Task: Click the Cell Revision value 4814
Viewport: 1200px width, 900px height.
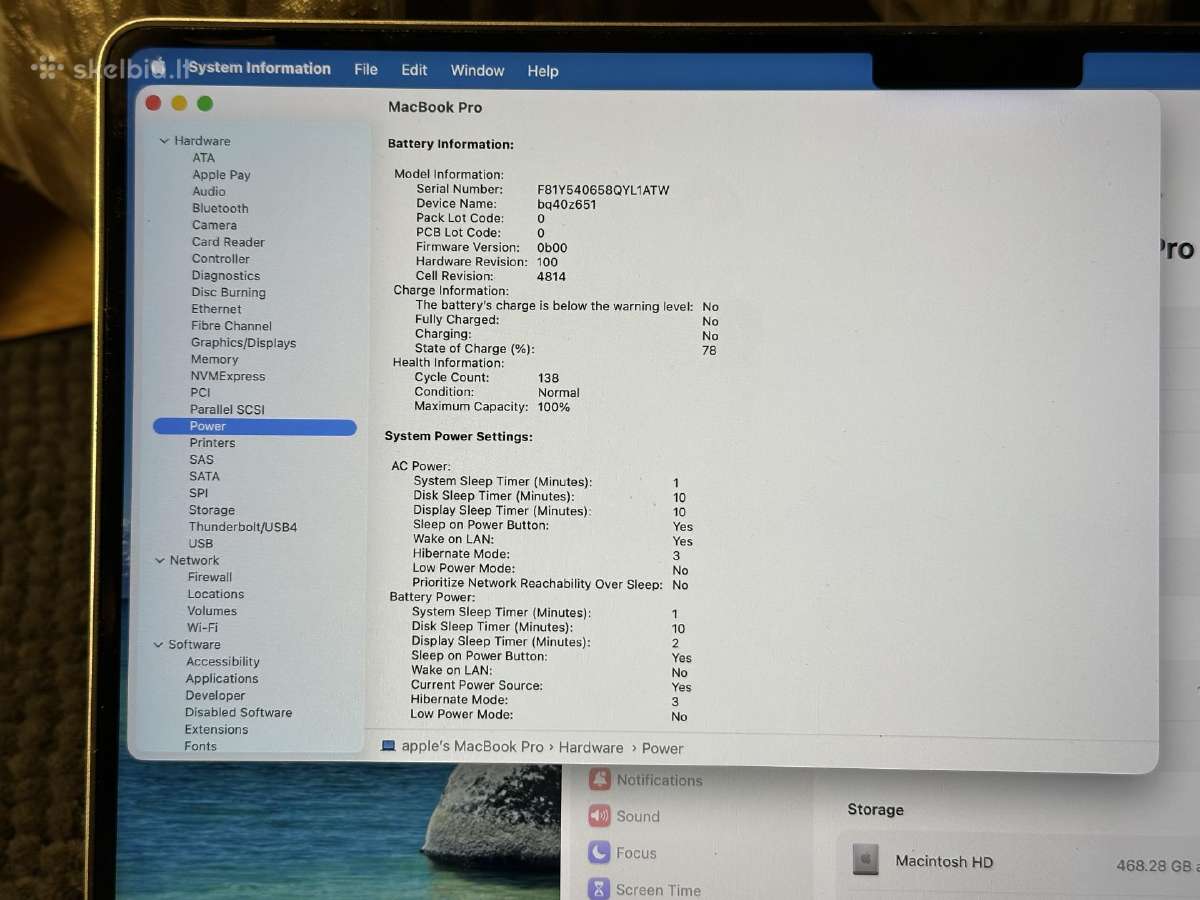Action: click(551, 277)
